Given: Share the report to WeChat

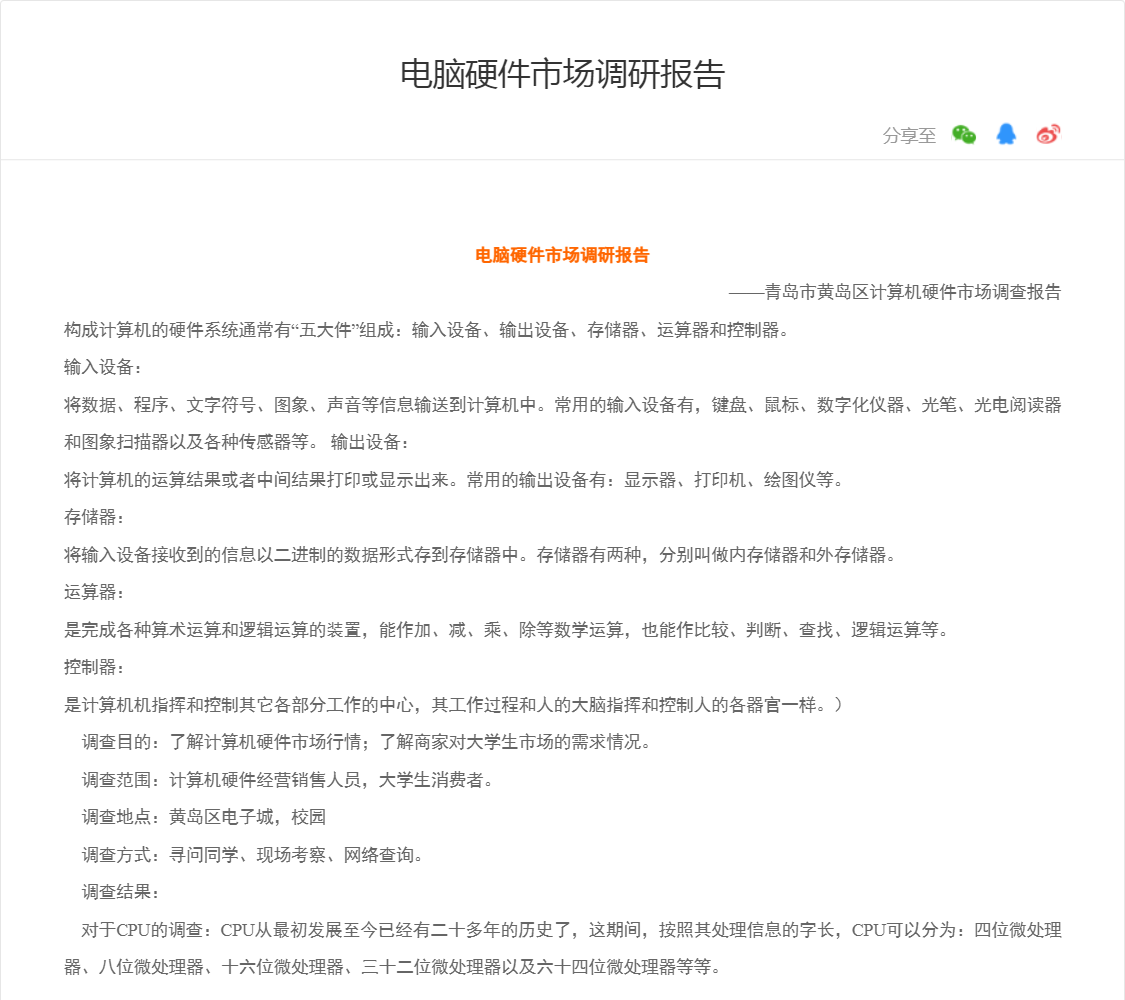Looking at the screenshot, I should click(964, 135).
